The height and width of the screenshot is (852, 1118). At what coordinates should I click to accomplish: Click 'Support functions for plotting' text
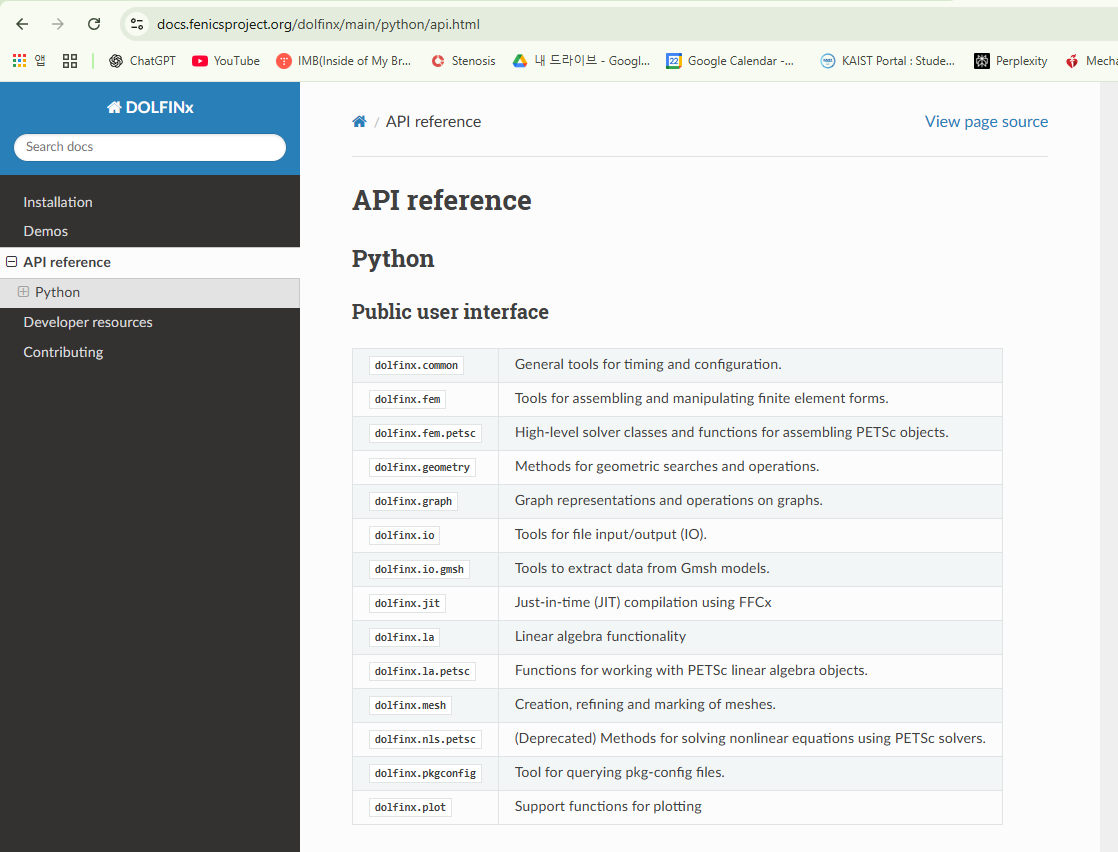tap(608, 806)
